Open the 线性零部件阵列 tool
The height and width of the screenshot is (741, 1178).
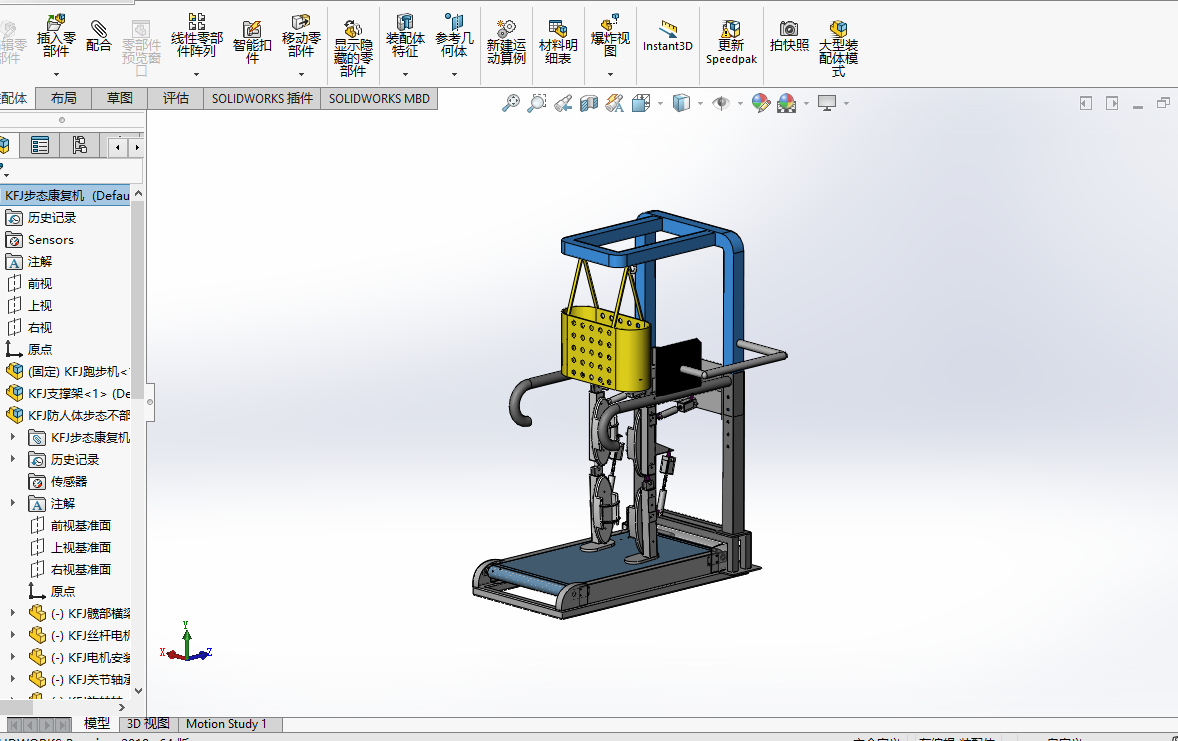point(197,36)
